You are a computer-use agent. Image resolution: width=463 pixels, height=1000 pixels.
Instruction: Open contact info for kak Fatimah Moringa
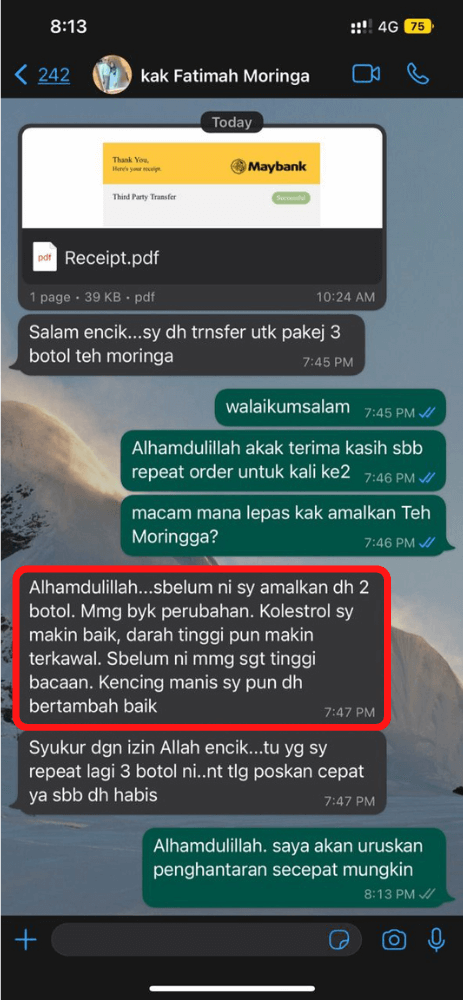(x=225, y=76)
